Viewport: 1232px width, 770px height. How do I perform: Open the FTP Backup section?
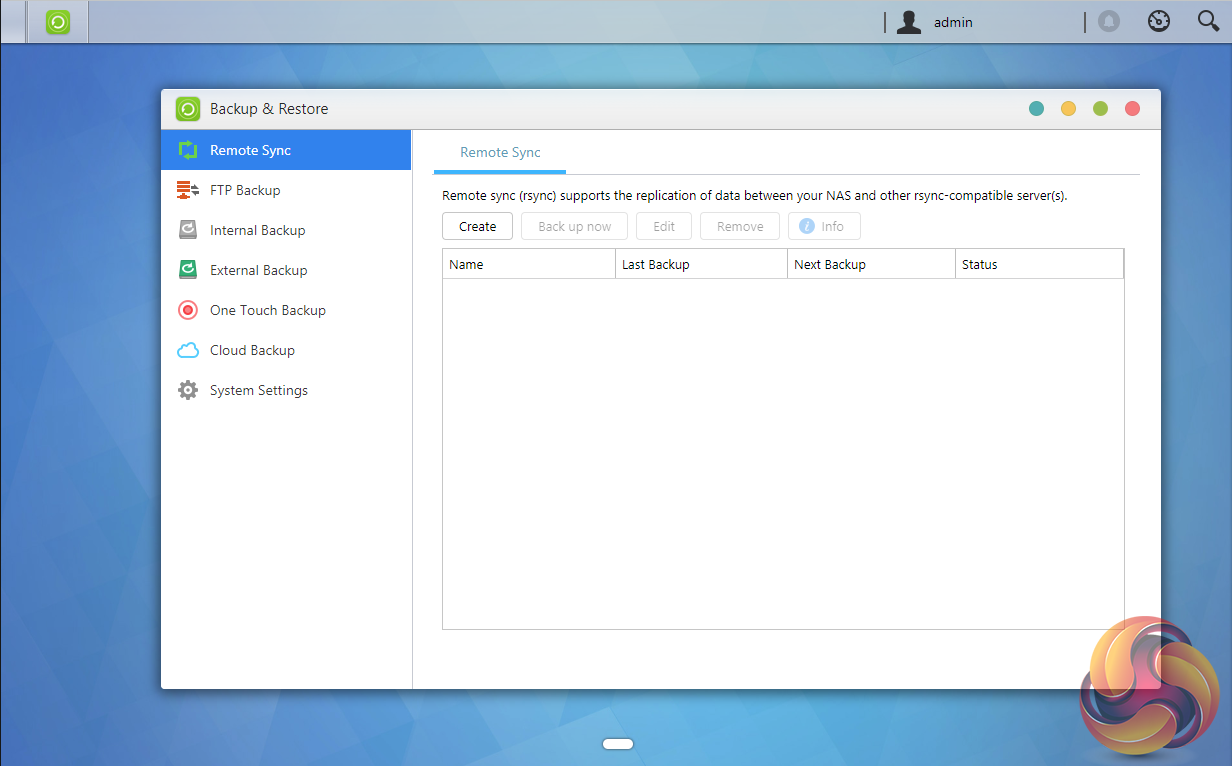[286, 190]
